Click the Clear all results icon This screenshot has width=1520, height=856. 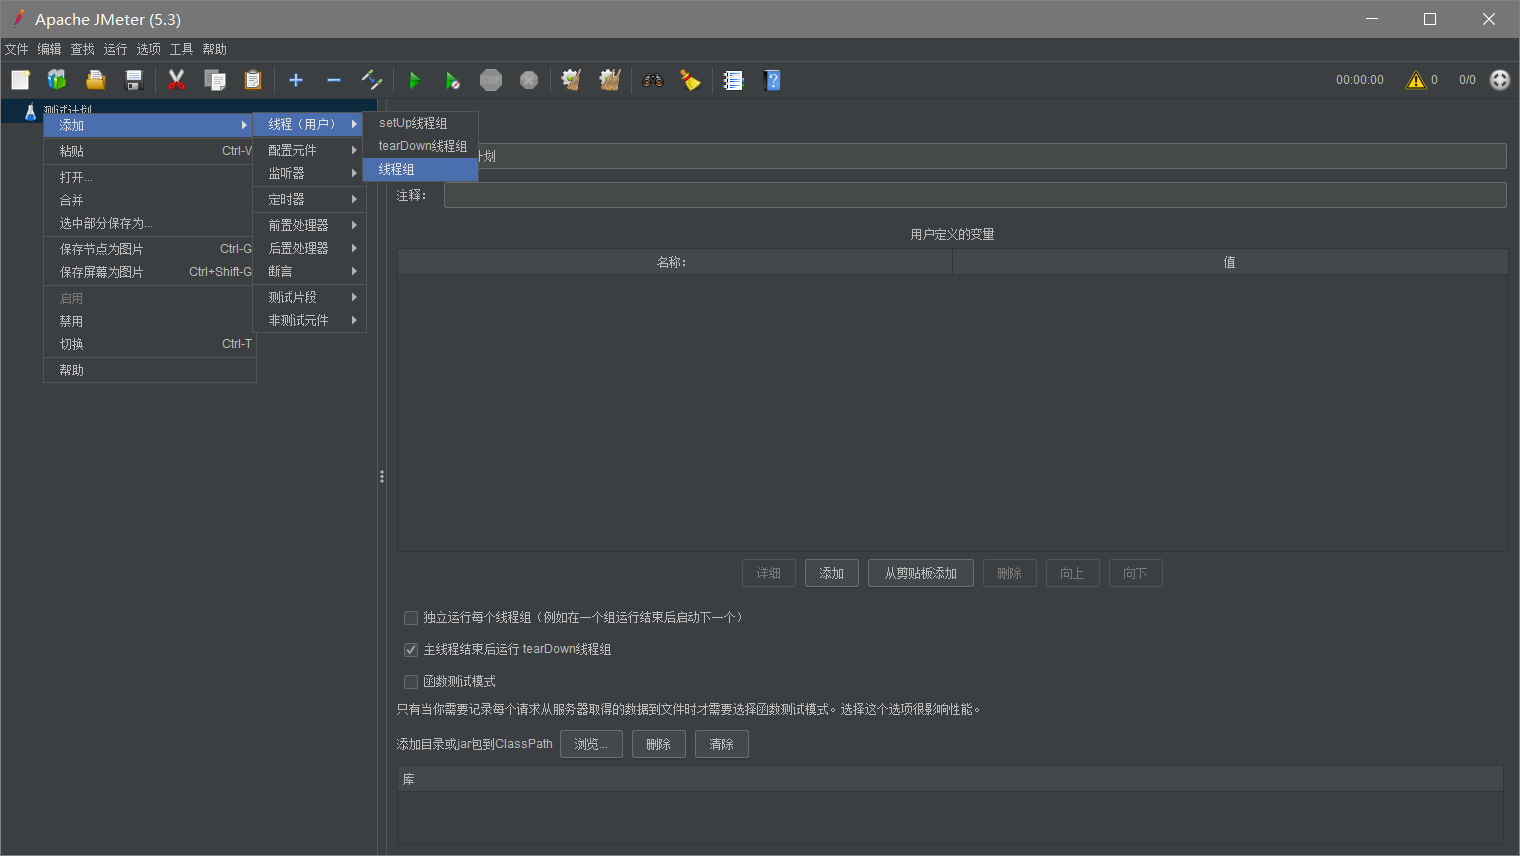click(x=610, y=80)
